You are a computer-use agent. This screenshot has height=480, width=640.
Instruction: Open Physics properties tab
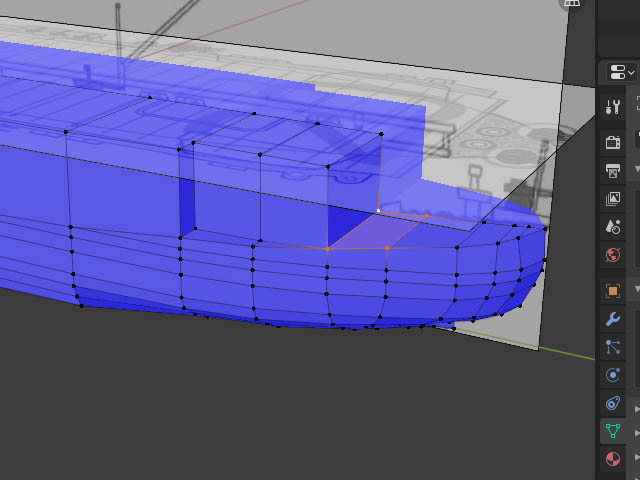(613, 375)
